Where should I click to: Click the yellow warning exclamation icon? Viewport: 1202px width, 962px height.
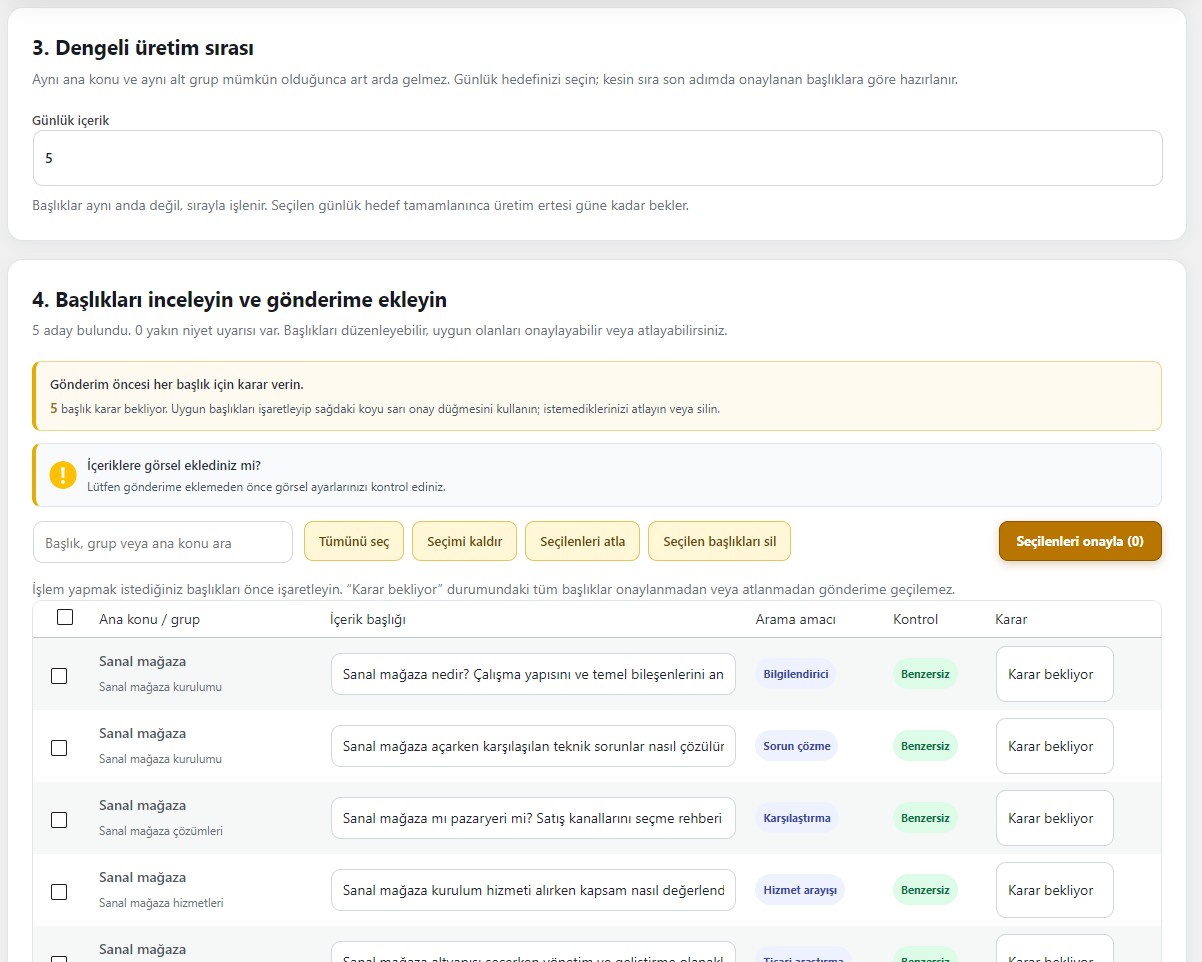pyautogui.click(x=63, y=475)
